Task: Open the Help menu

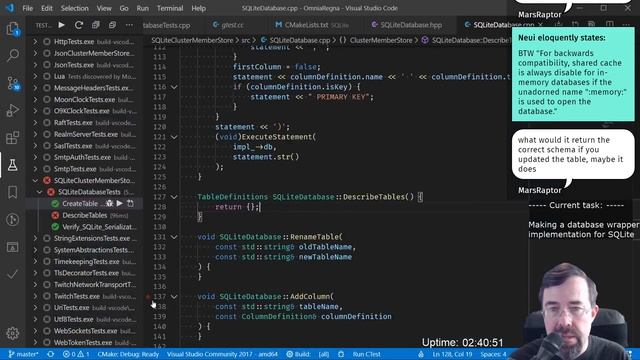Action: (199, 8)
